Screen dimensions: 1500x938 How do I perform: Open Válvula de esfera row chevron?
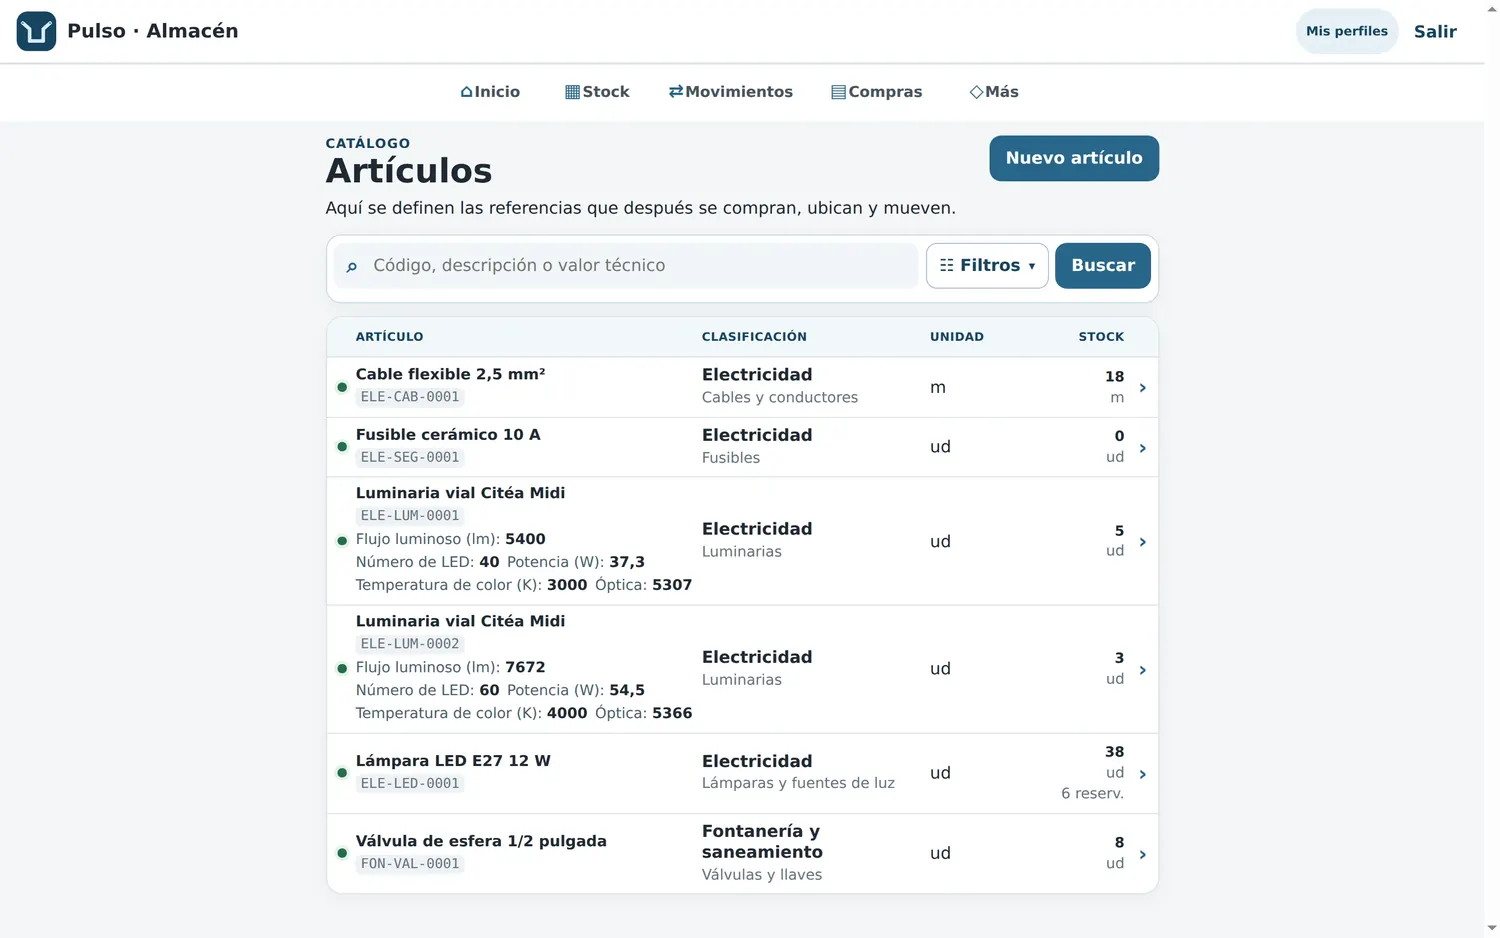coord(1142,854)
